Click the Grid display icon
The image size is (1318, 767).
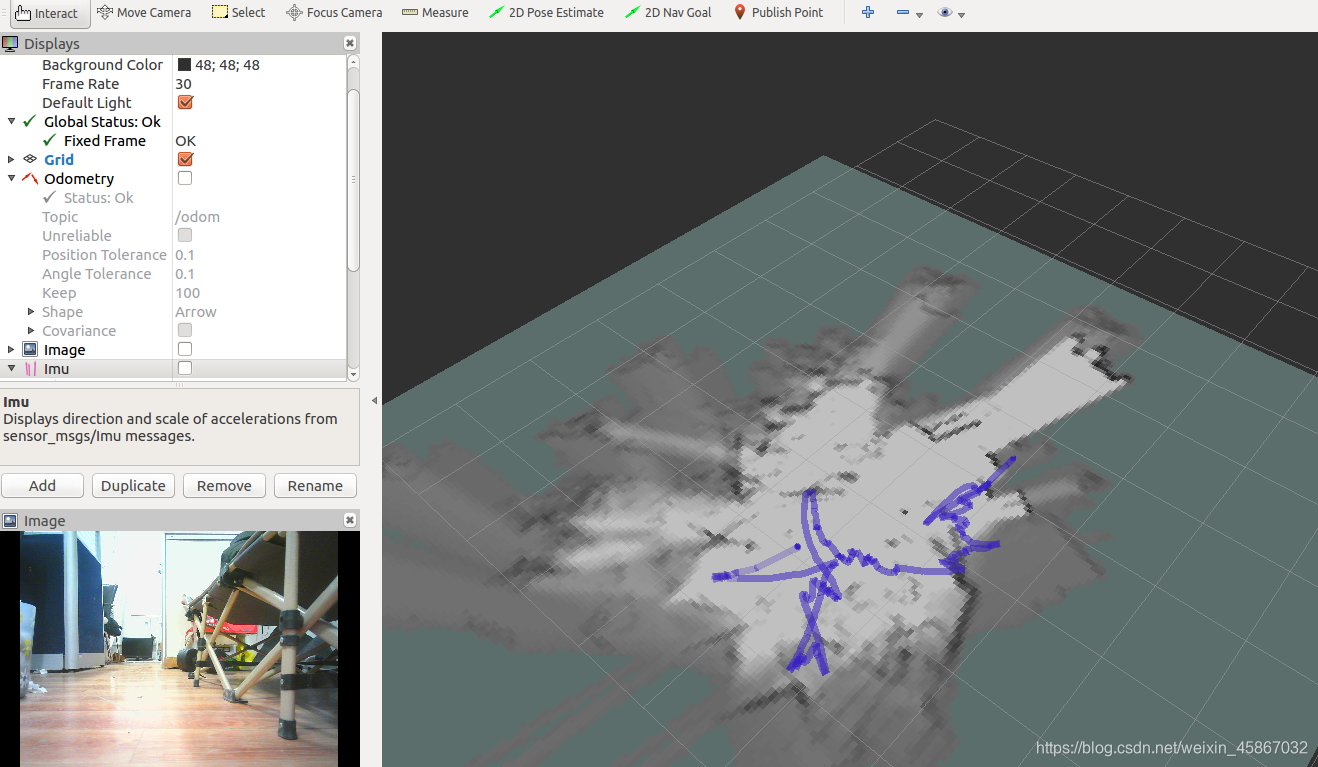30,159
